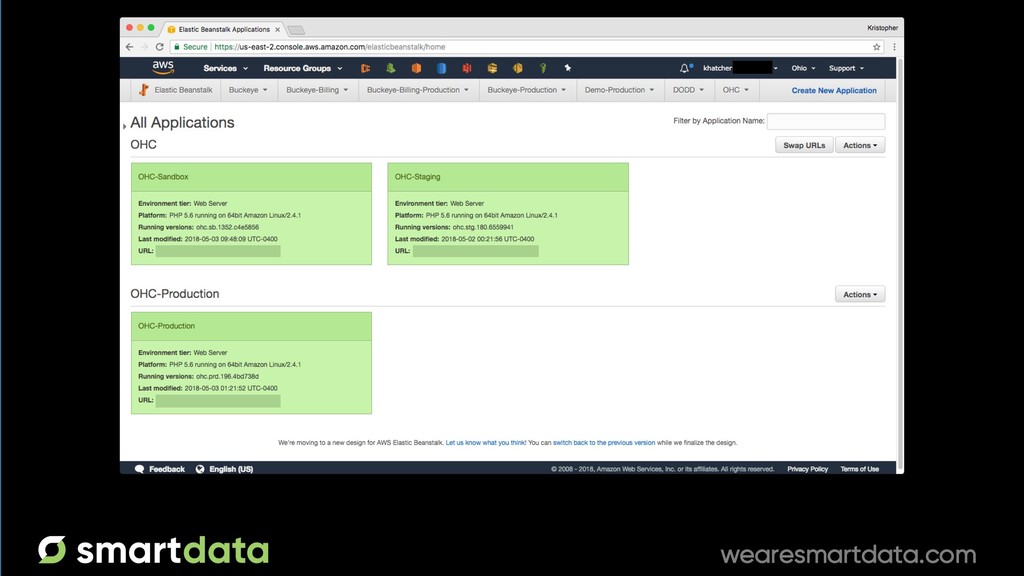Expand the Buckeye application dropdown
Viewport: 1024px width, 576px height.
point(248,90)
